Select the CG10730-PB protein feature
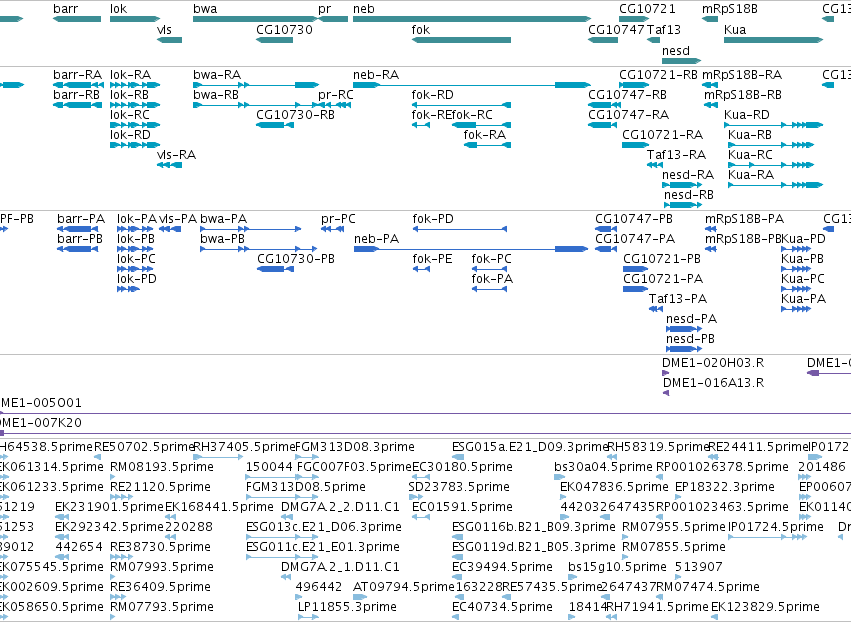This screenshot has width=851, height=622. (275, 269)
